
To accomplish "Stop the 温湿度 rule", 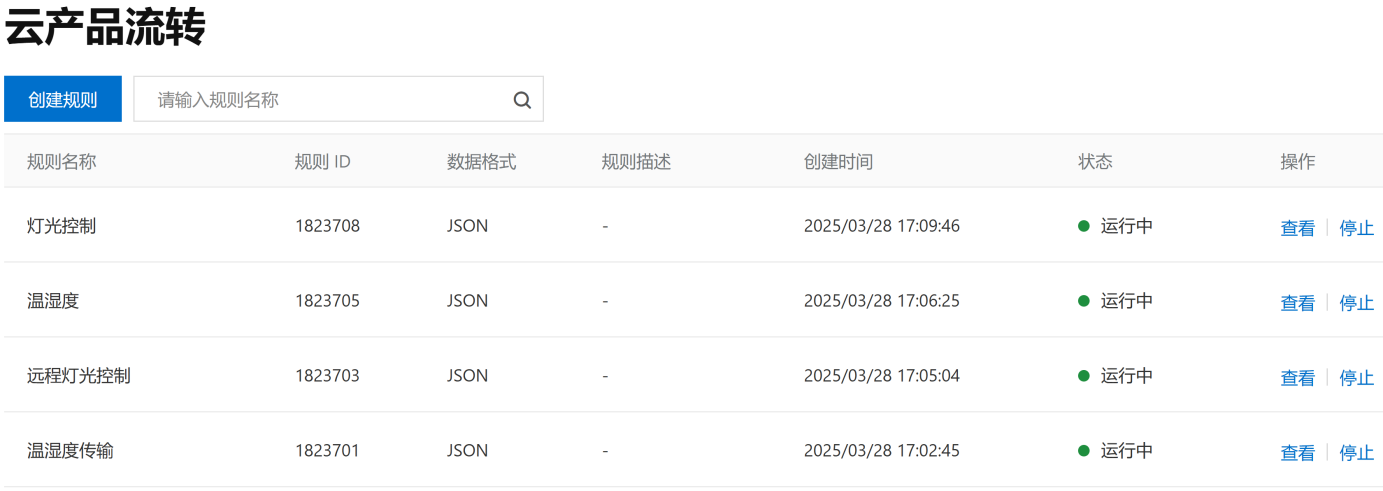I will (x=1356, y=303).
